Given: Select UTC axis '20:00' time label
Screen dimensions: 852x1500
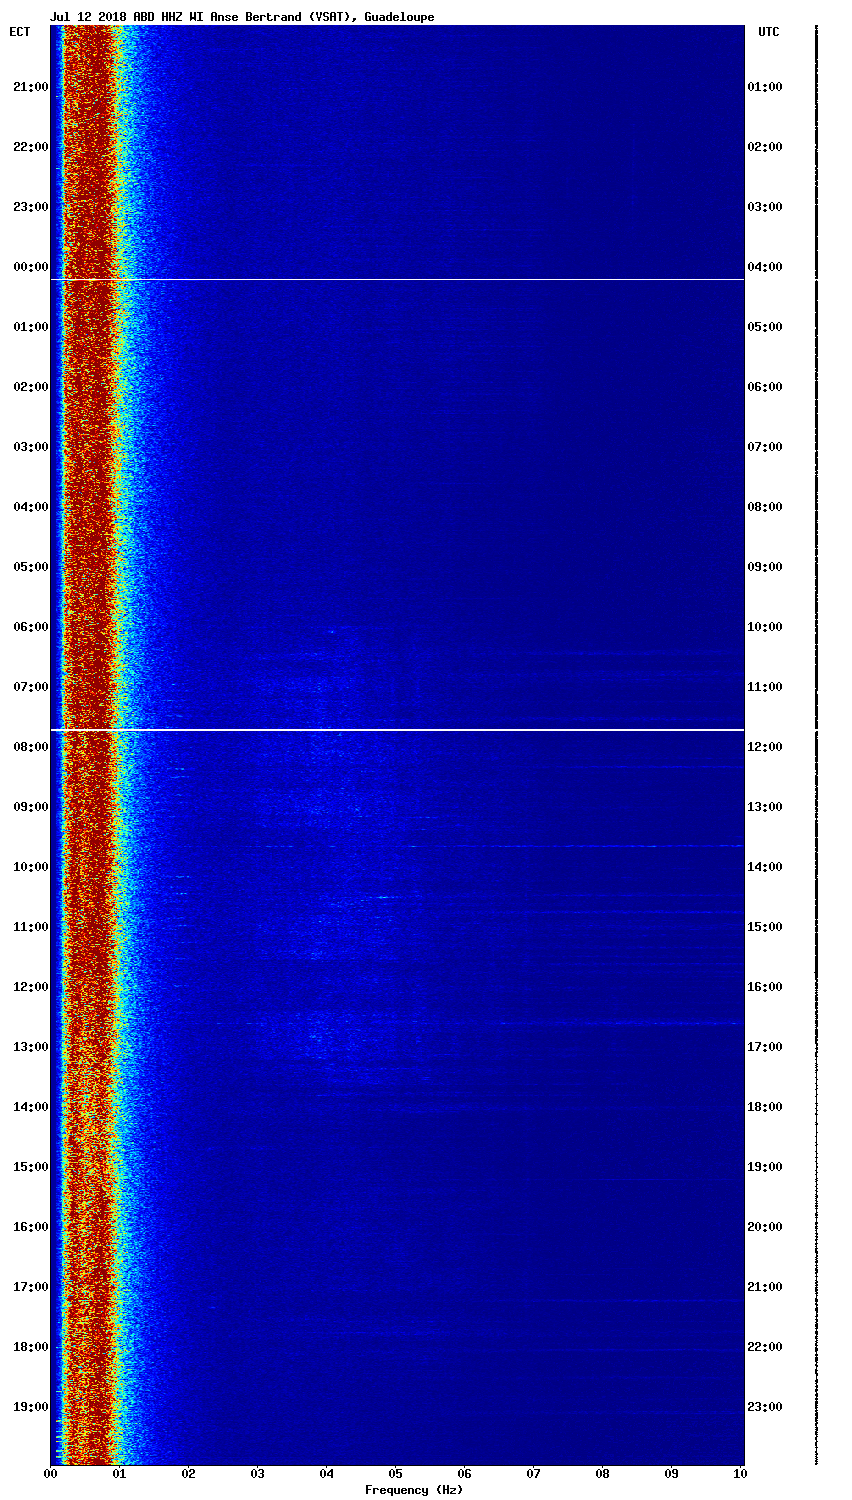Looking at the screenshot, I should [765, 1227].
